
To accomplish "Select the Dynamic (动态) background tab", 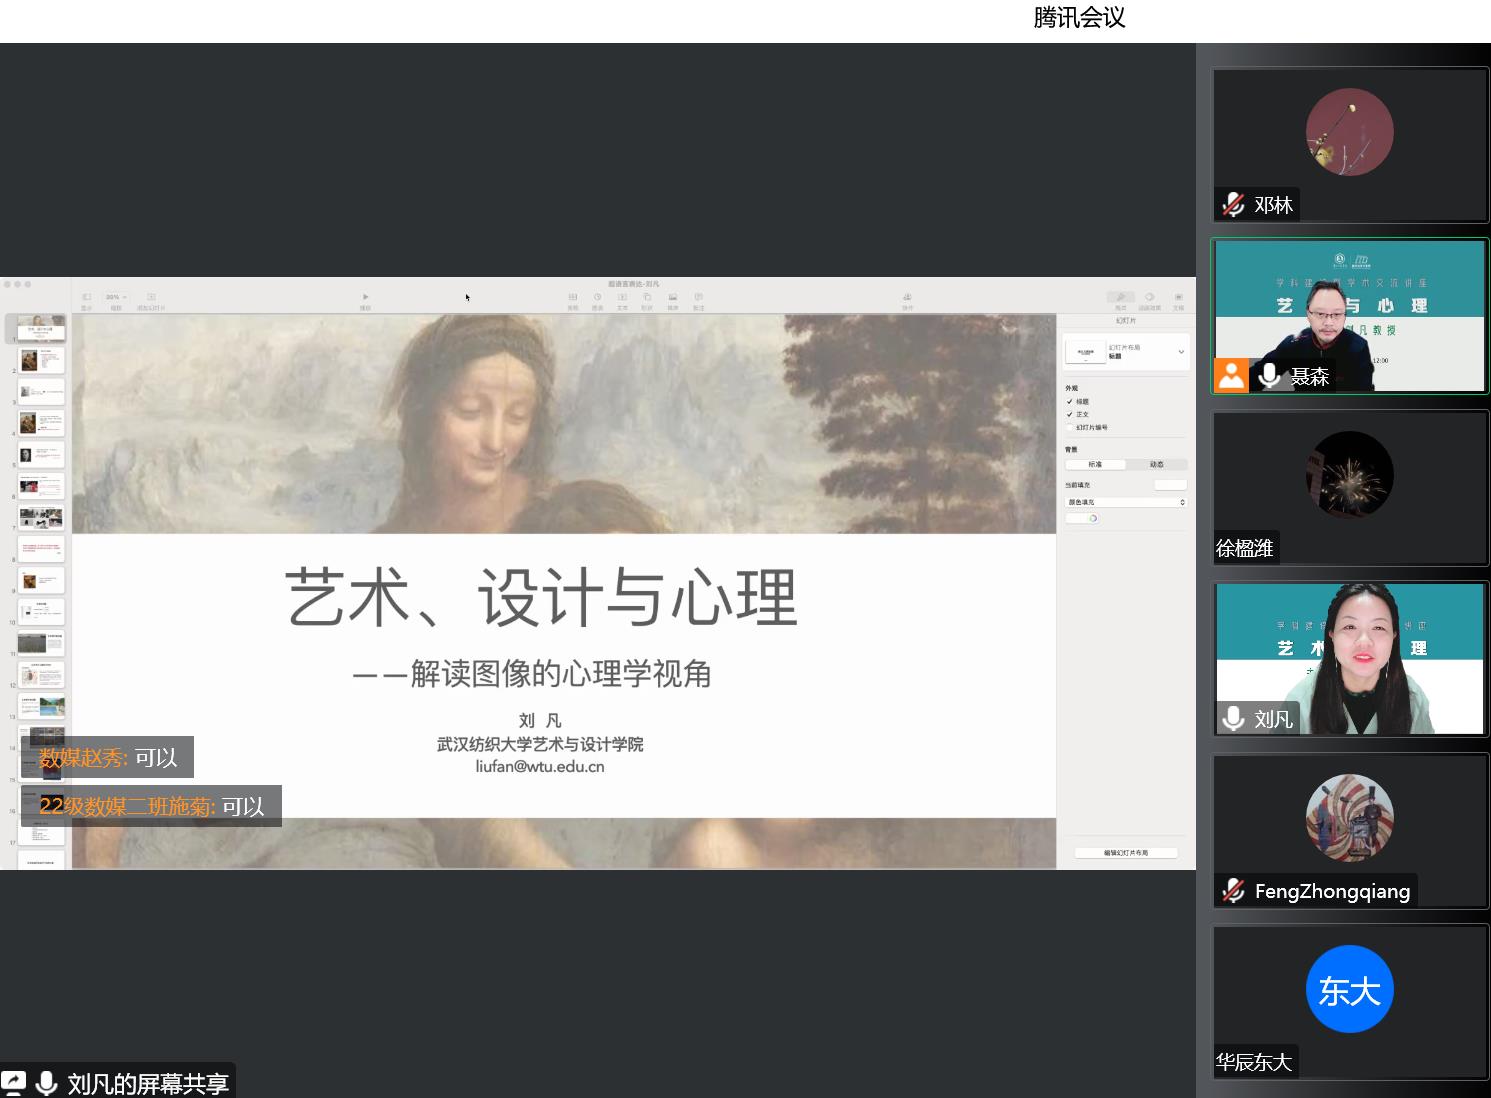I will [x=1157, y=464].
